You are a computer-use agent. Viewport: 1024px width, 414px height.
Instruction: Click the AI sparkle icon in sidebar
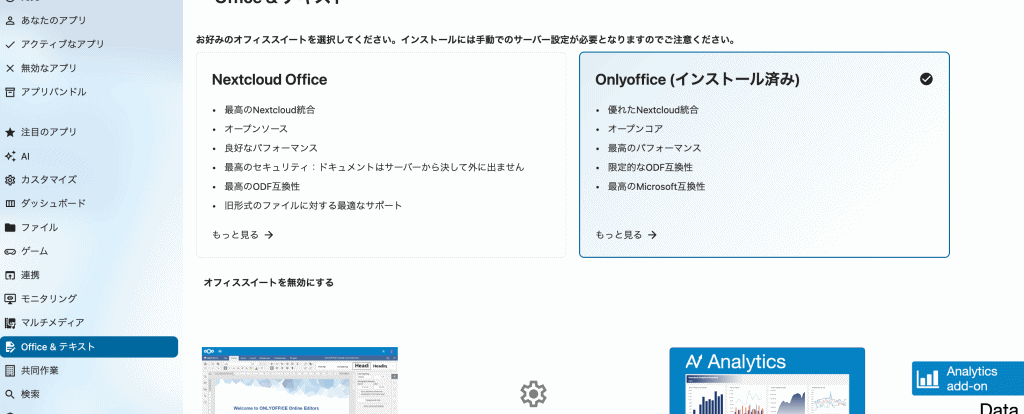click(10, 156)
